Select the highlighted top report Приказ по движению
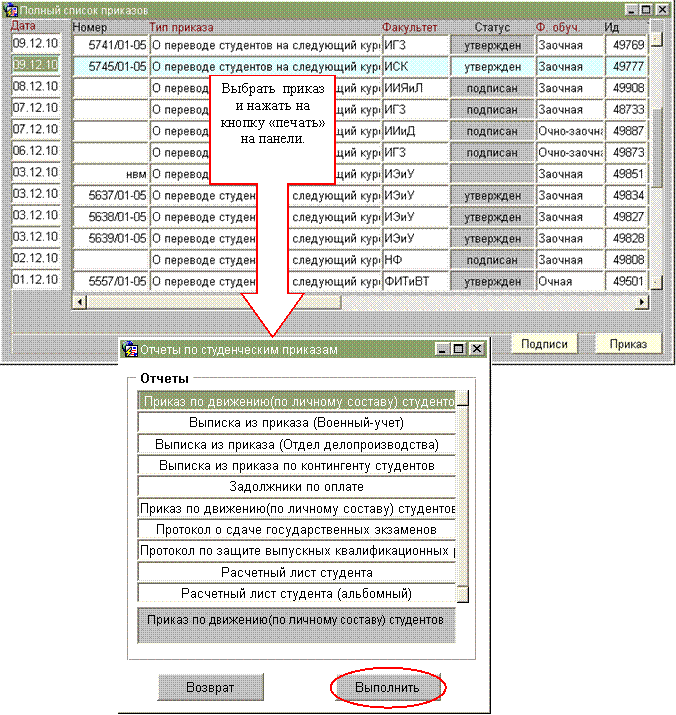 tap(296, 401)
